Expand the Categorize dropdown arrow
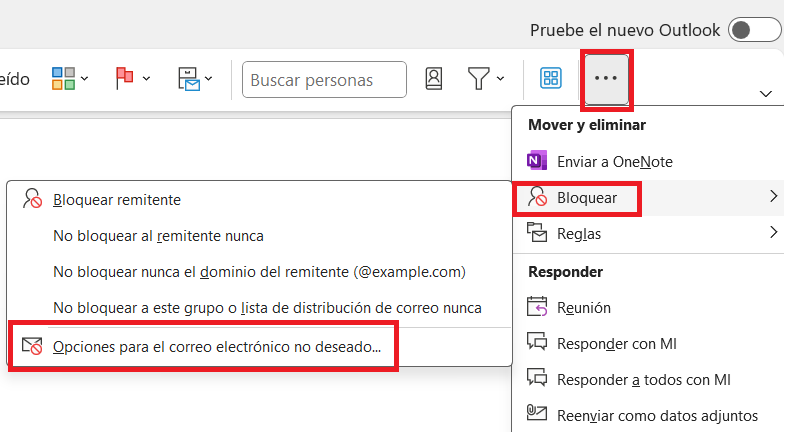Image resolution: width=786 pixels, height=432 pixels. [85, 79]
